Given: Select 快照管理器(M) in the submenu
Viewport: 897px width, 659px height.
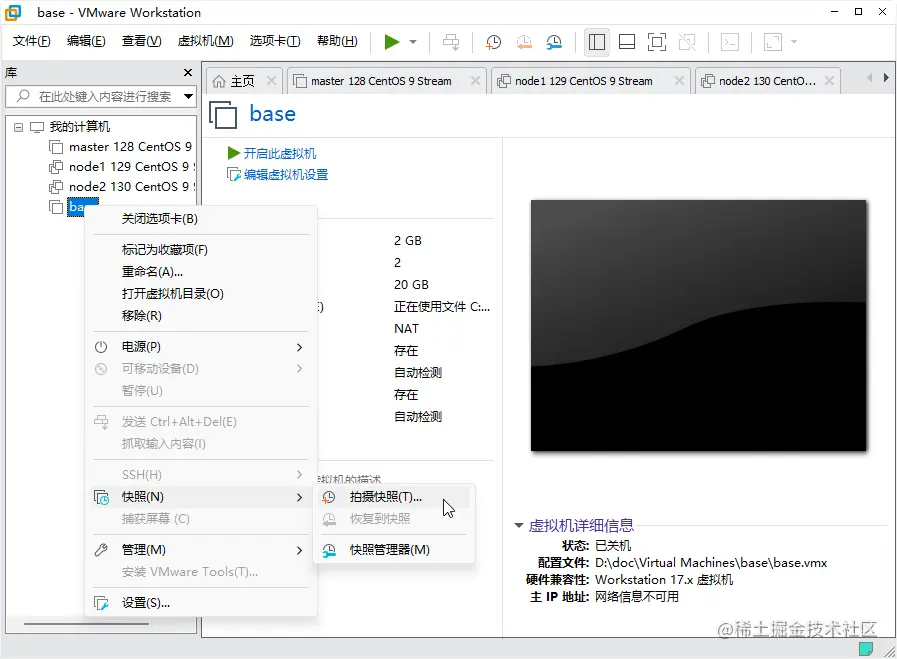Looking at the screenshot, I should [394, 550].
